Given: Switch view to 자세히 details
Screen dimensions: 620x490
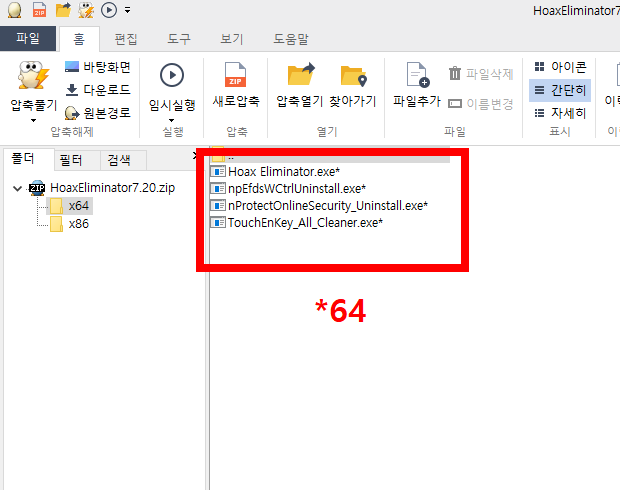Looking at the screenshot, I should coord(560,113).
